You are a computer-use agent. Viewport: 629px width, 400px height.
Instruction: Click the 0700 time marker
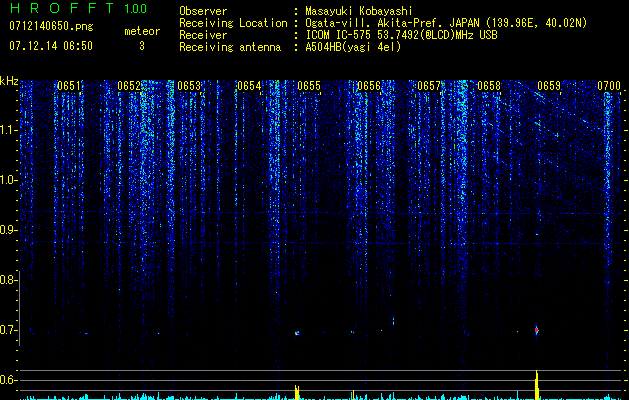point(609,86)
